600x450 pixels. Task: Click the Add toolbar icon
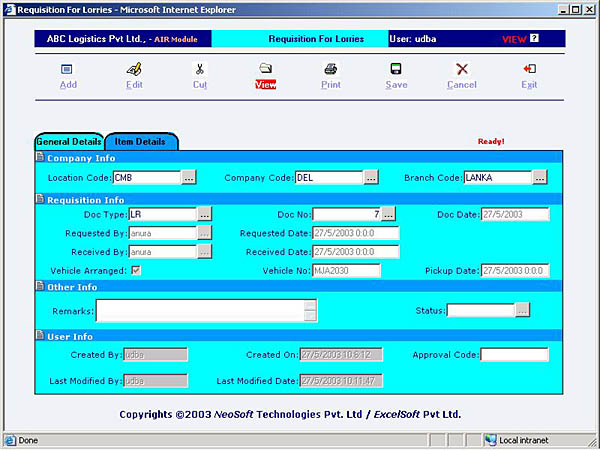pyautogui.click(x=67, y=70)
